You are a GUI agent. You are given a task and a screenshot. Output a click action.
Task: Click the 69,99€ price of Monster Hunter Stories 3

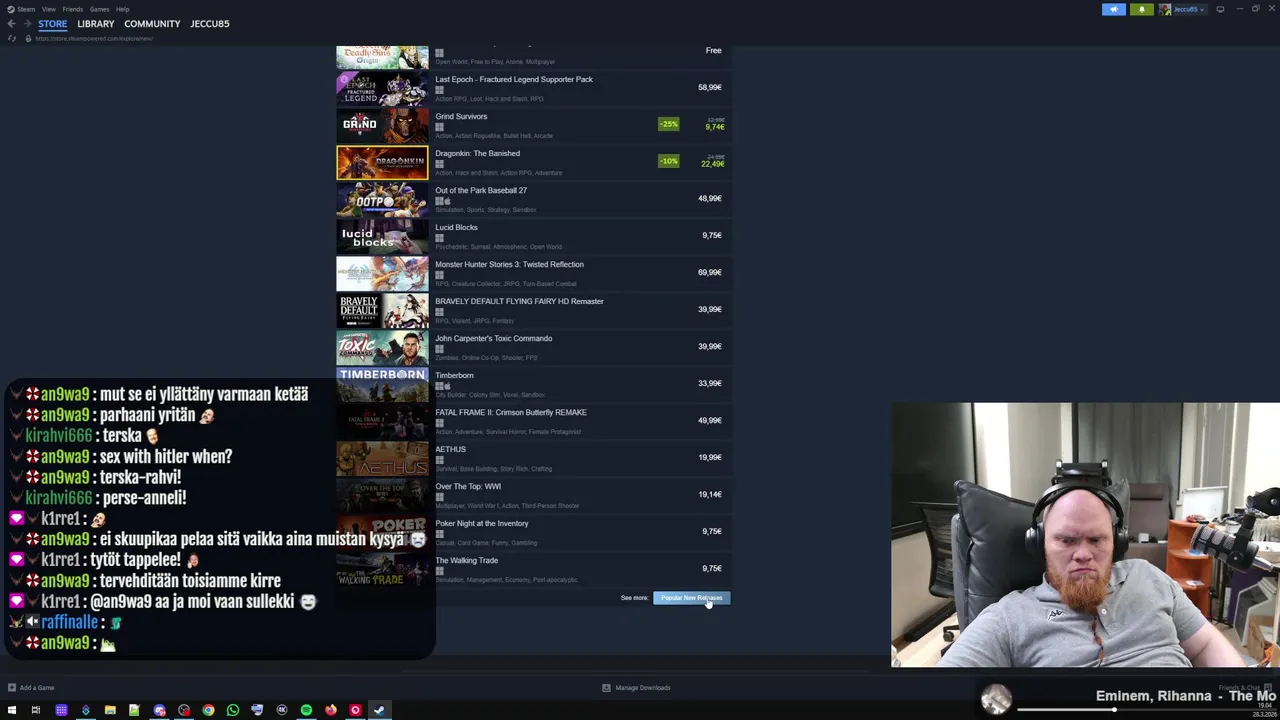pos(709,272)
